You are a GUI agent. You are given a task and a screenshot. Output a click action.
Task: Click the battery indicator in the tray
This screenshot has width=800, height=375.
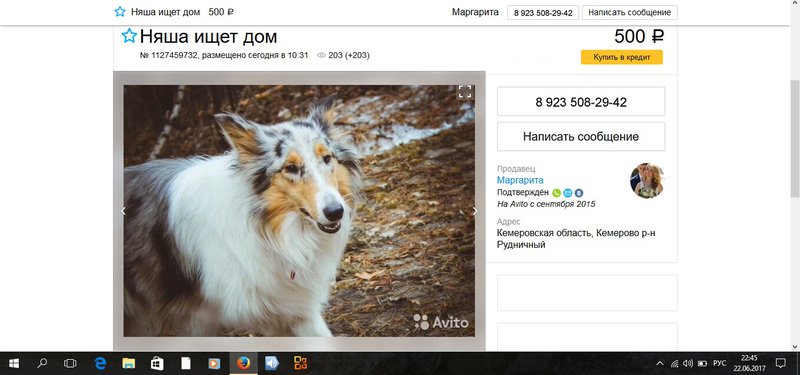(702, 364)
